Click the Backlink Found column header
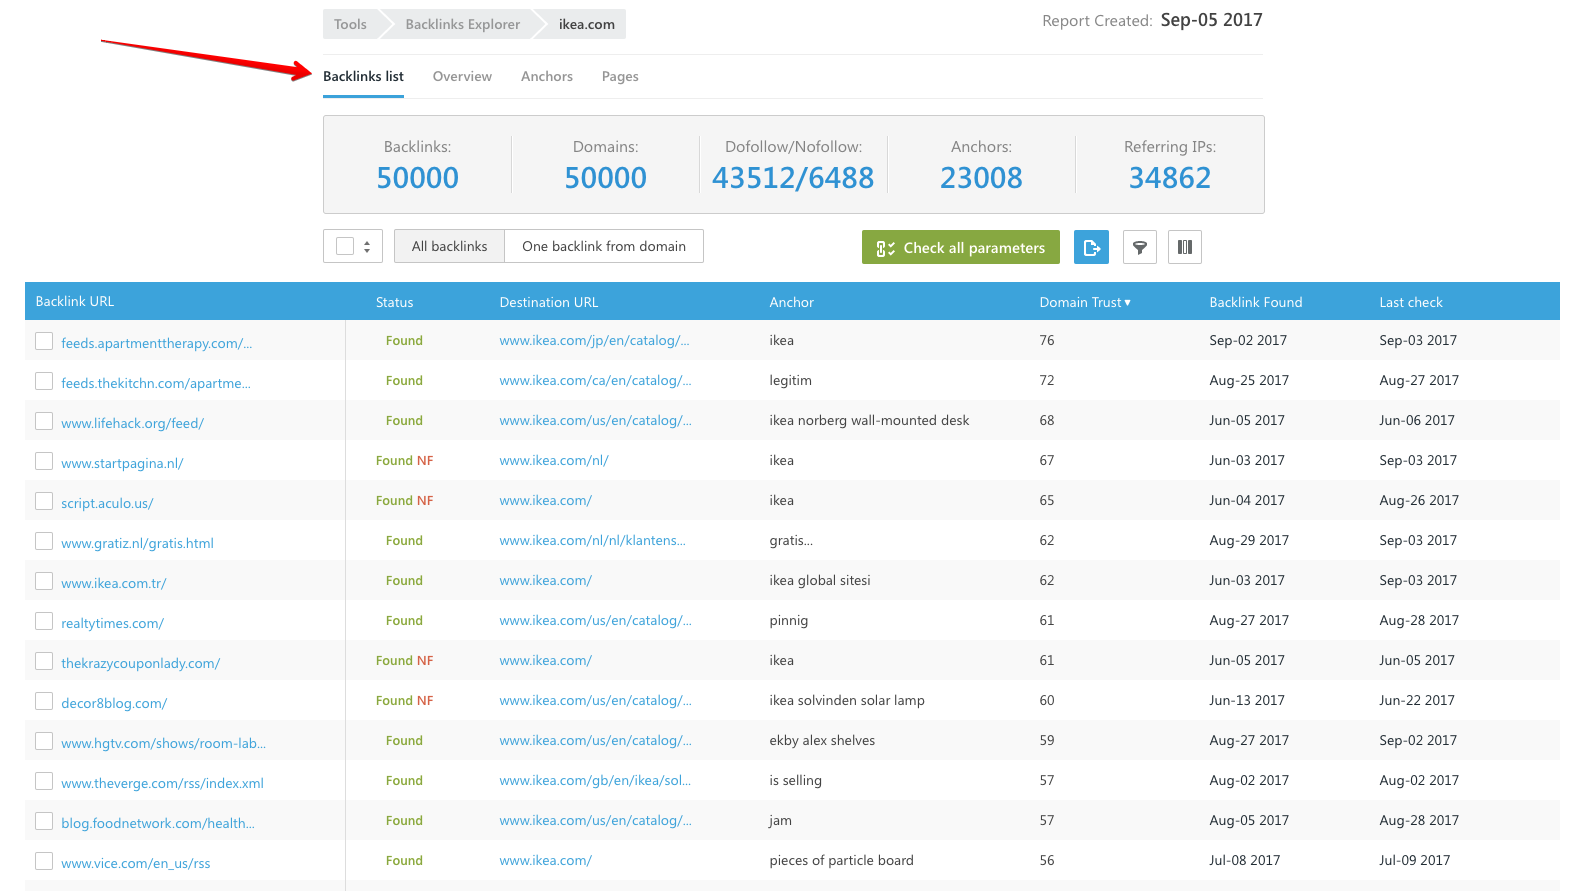This screenshot has height=891, width=1569. click(1256, 302)
